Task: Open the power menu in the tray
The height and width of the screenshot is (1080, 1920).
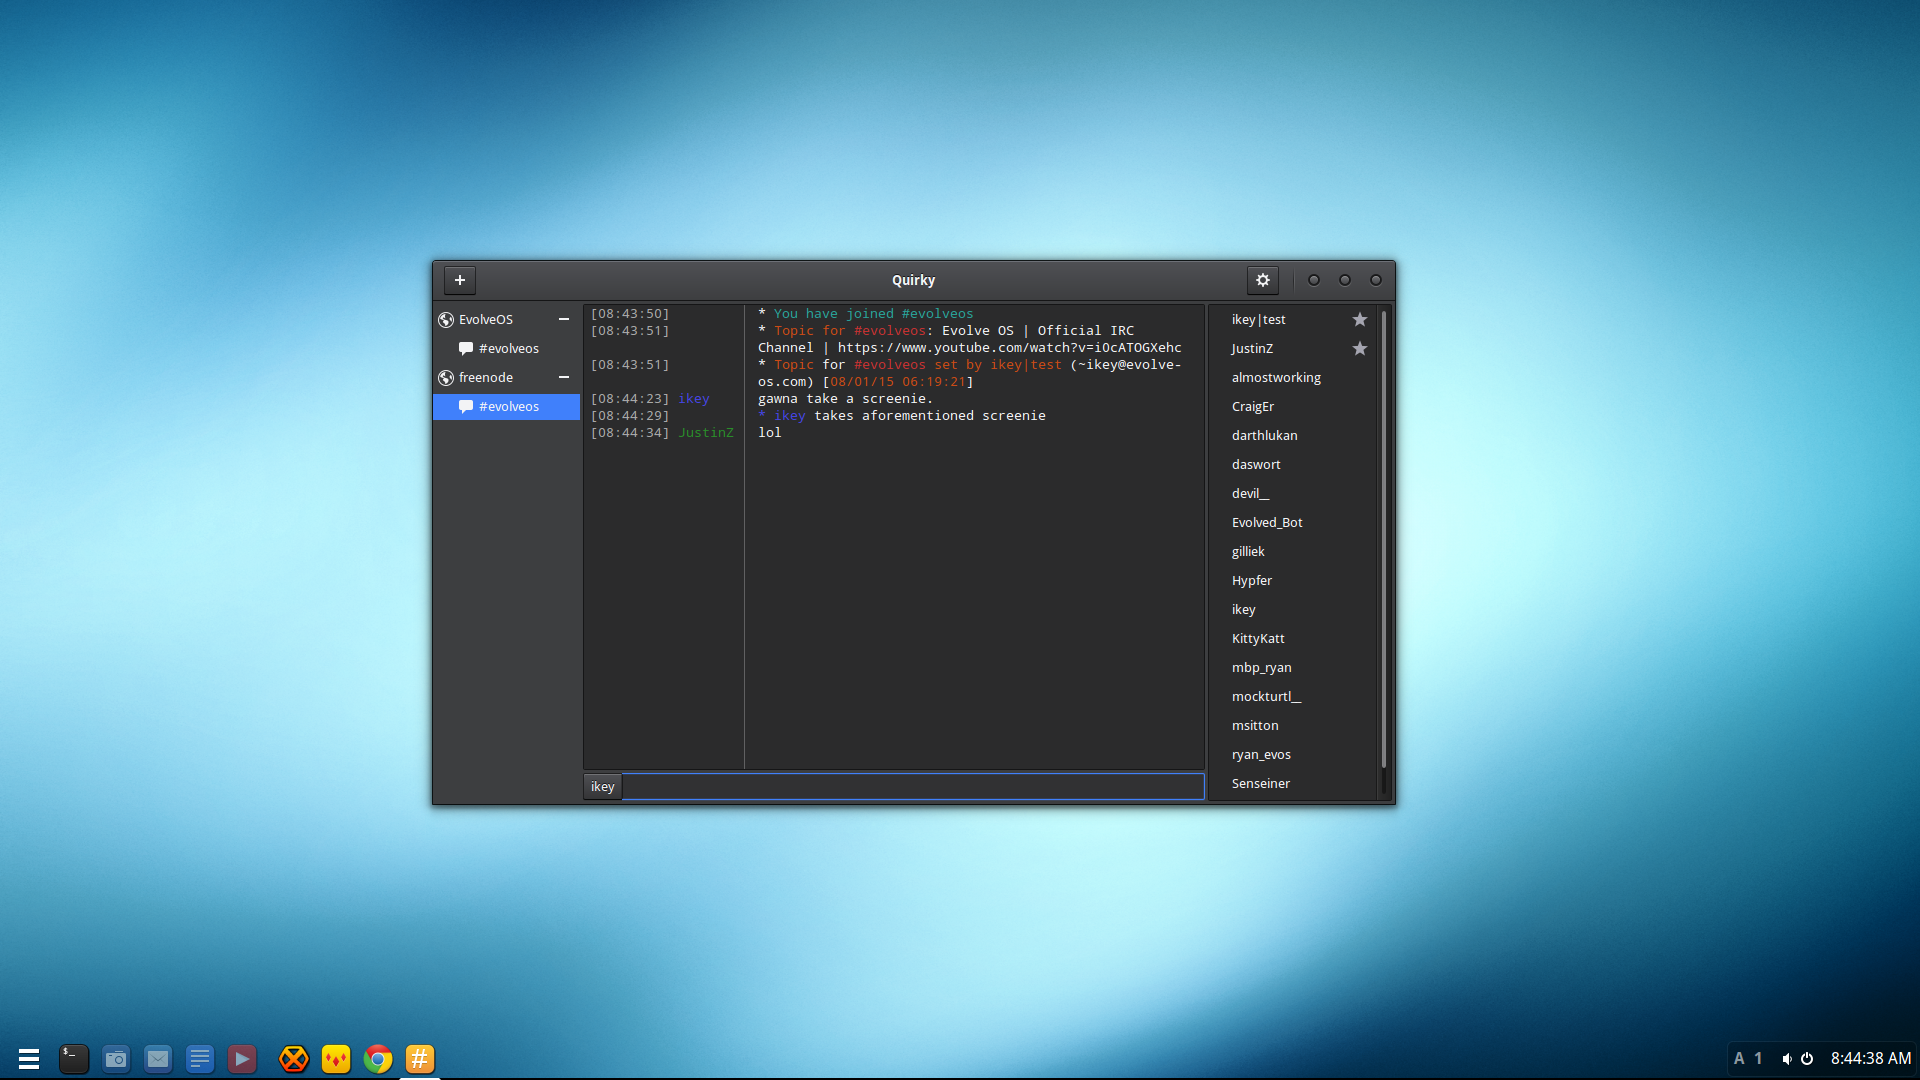Action: point(1807,1059)
